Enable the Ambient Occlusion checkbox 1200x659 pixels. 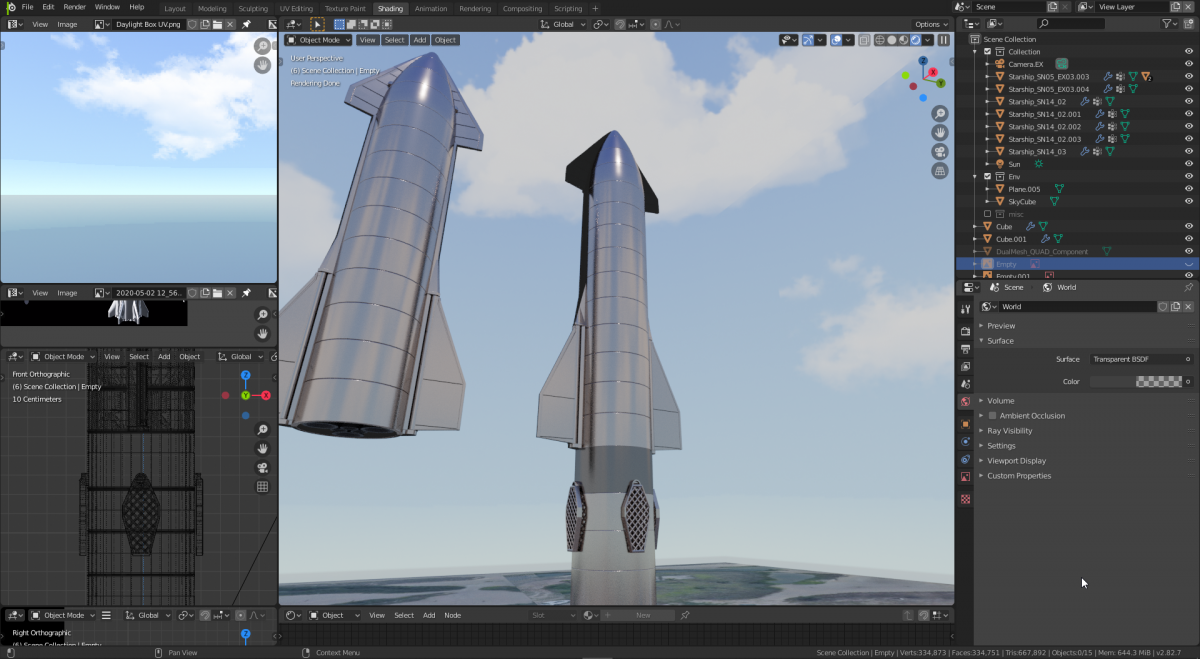[992, 416]
